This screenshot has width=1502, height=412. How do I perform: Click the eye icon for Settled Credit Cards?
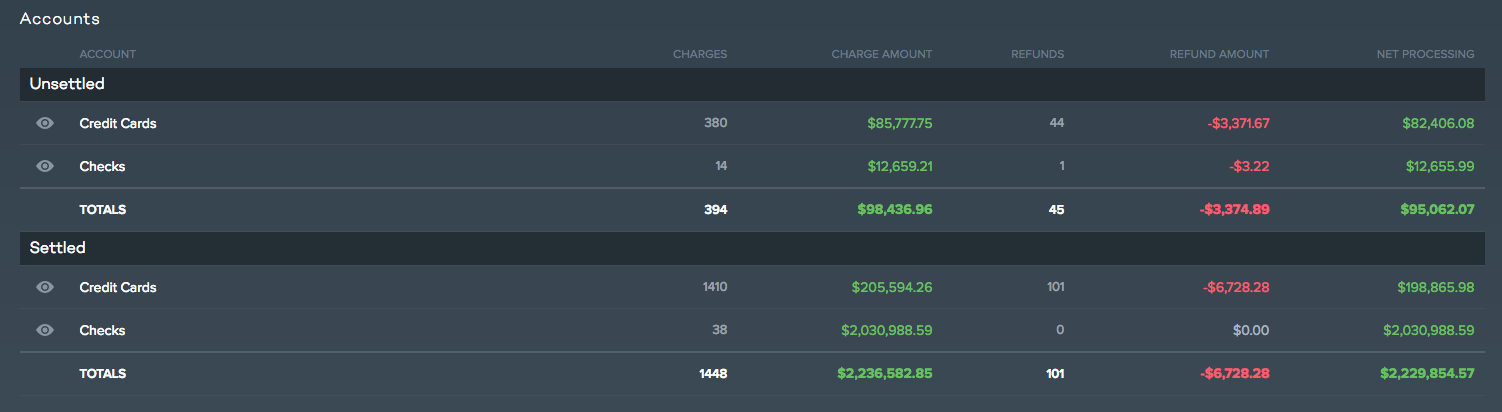[45, 287]
